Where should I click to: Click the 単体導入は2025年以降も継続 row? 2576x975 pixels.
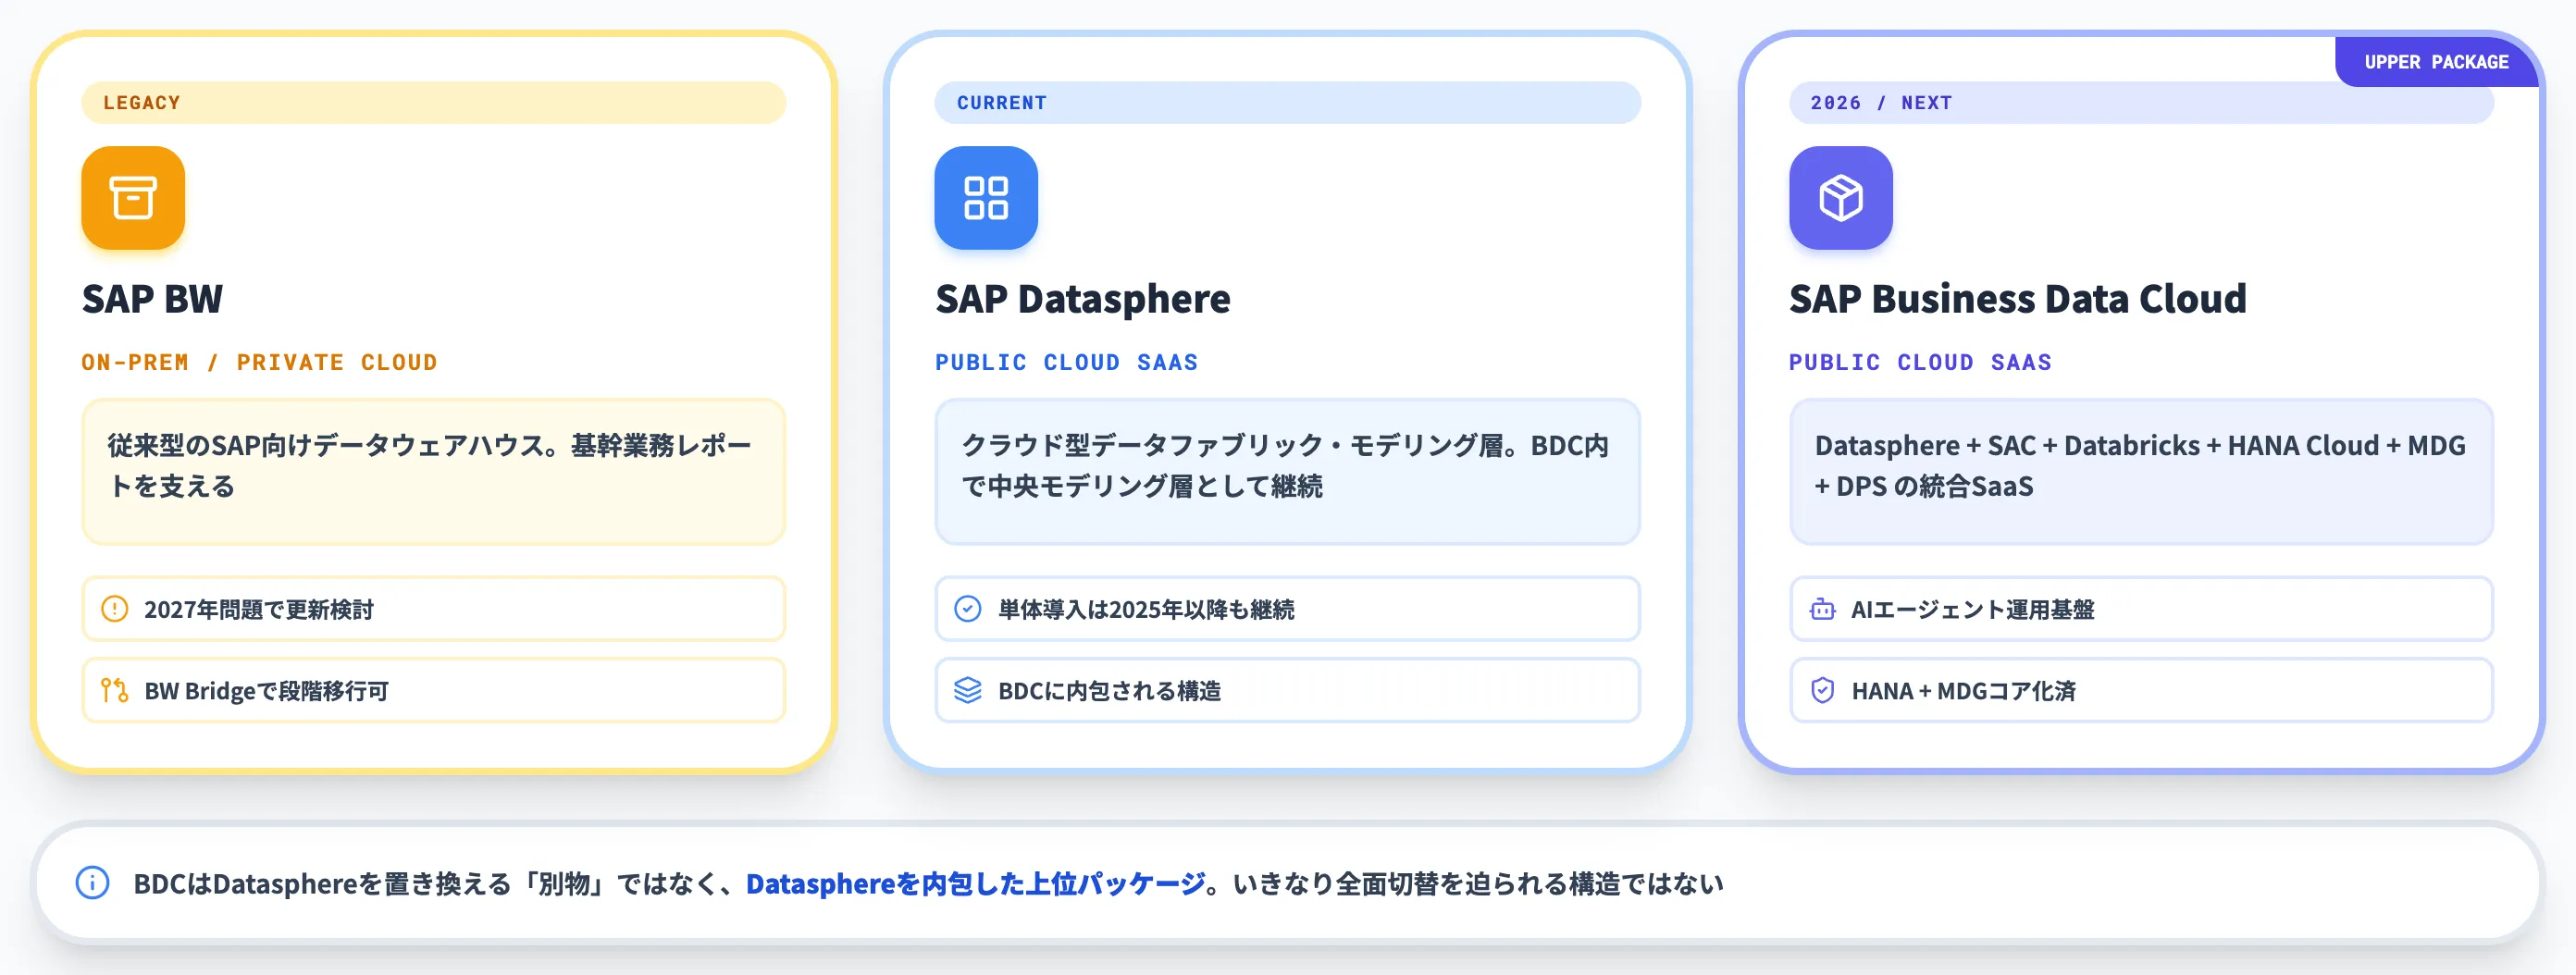pyautogui.click(x=1287, y=609)
